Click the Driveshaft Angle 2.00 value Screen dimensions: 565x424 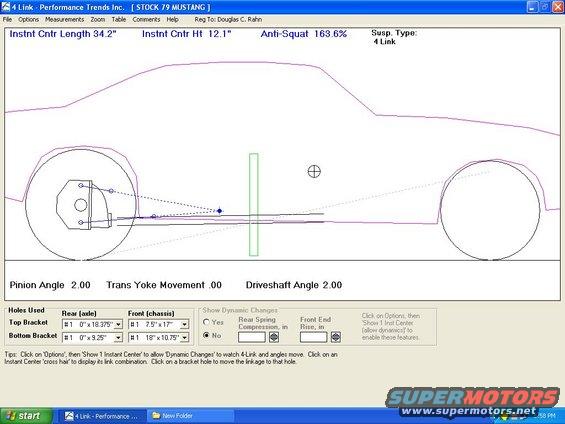294,285
